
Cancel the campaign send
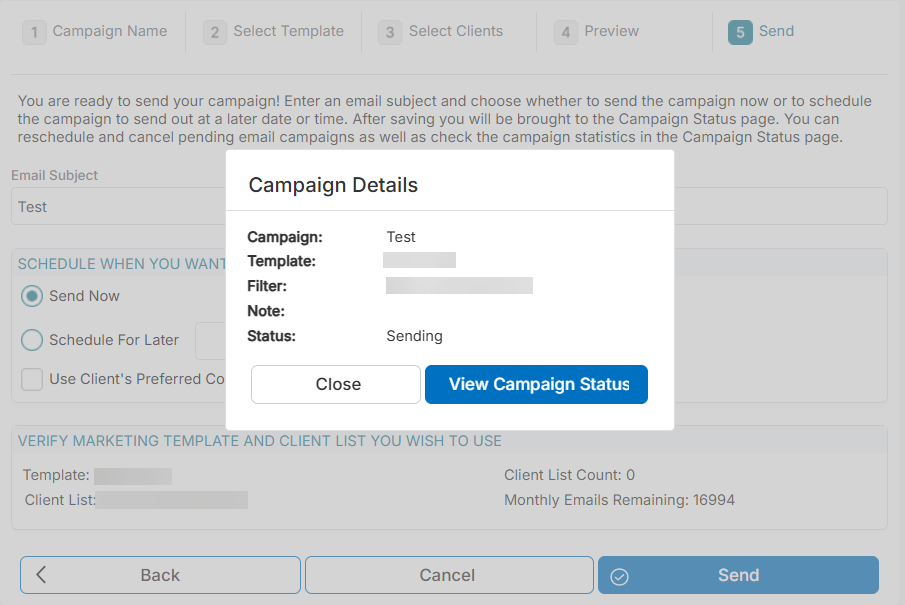[x=448, y=575]
